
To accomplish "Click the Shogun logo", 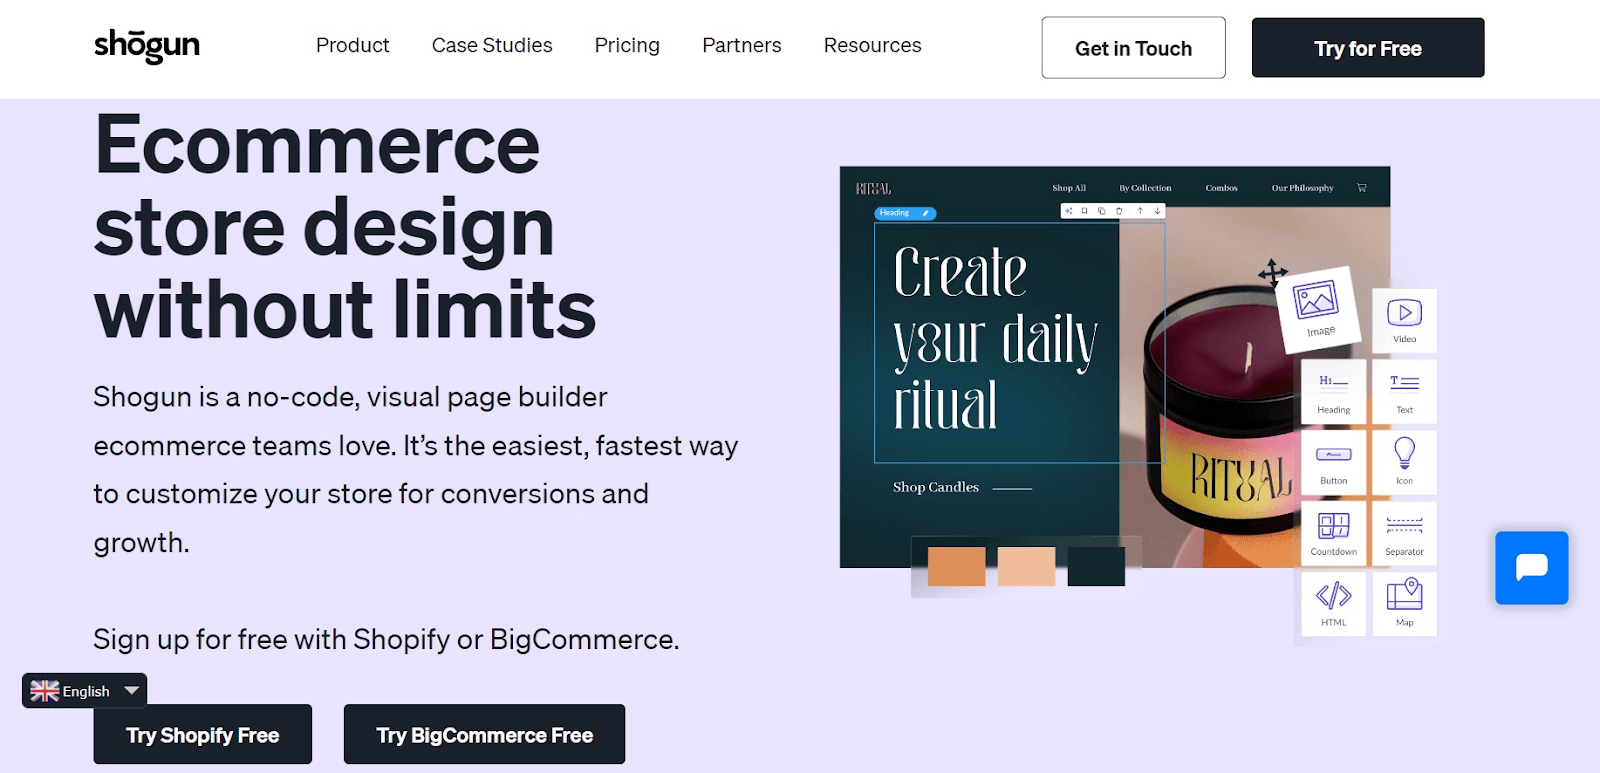I will point(147,46).
